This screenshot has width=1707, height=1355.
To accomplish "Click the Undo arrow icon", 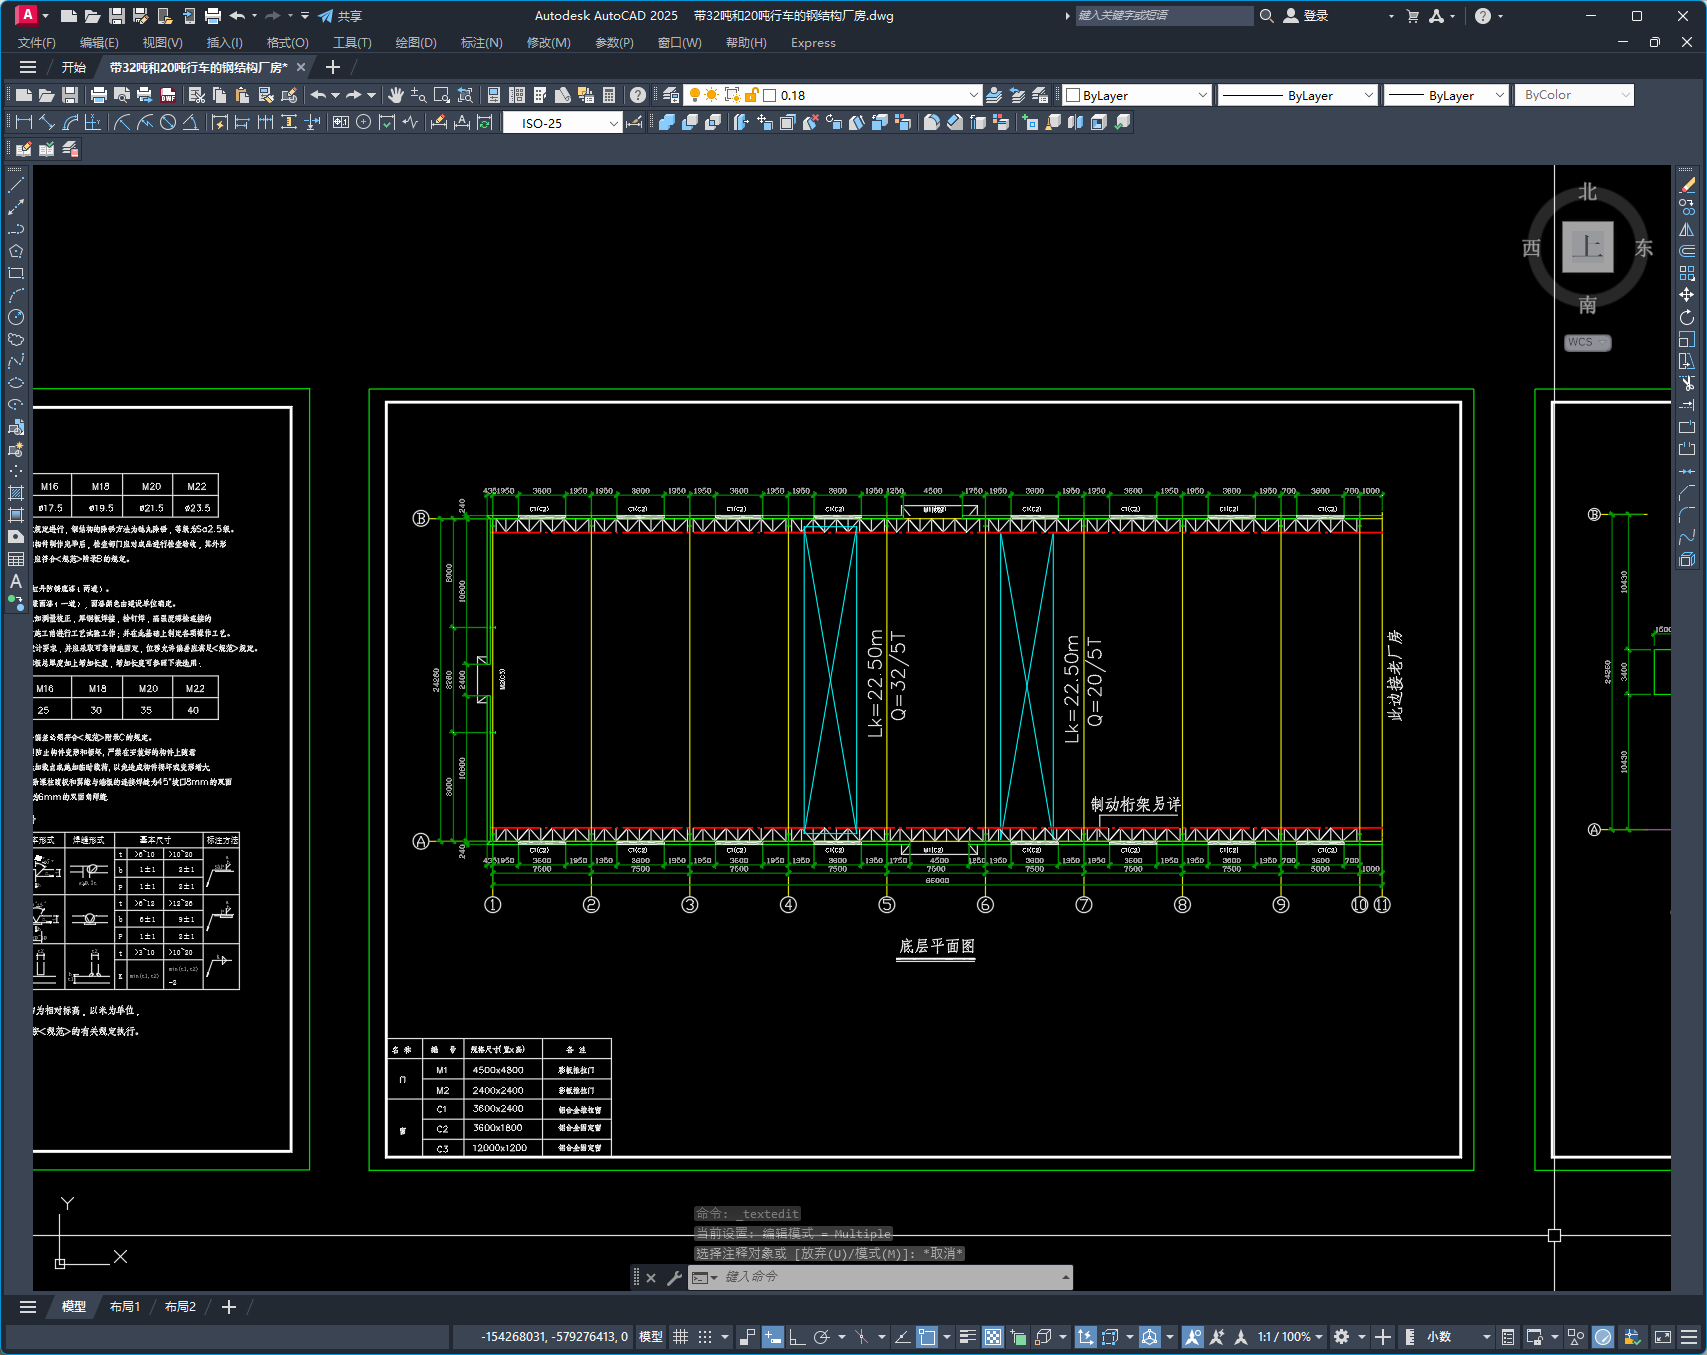I will tap(318, 95).
